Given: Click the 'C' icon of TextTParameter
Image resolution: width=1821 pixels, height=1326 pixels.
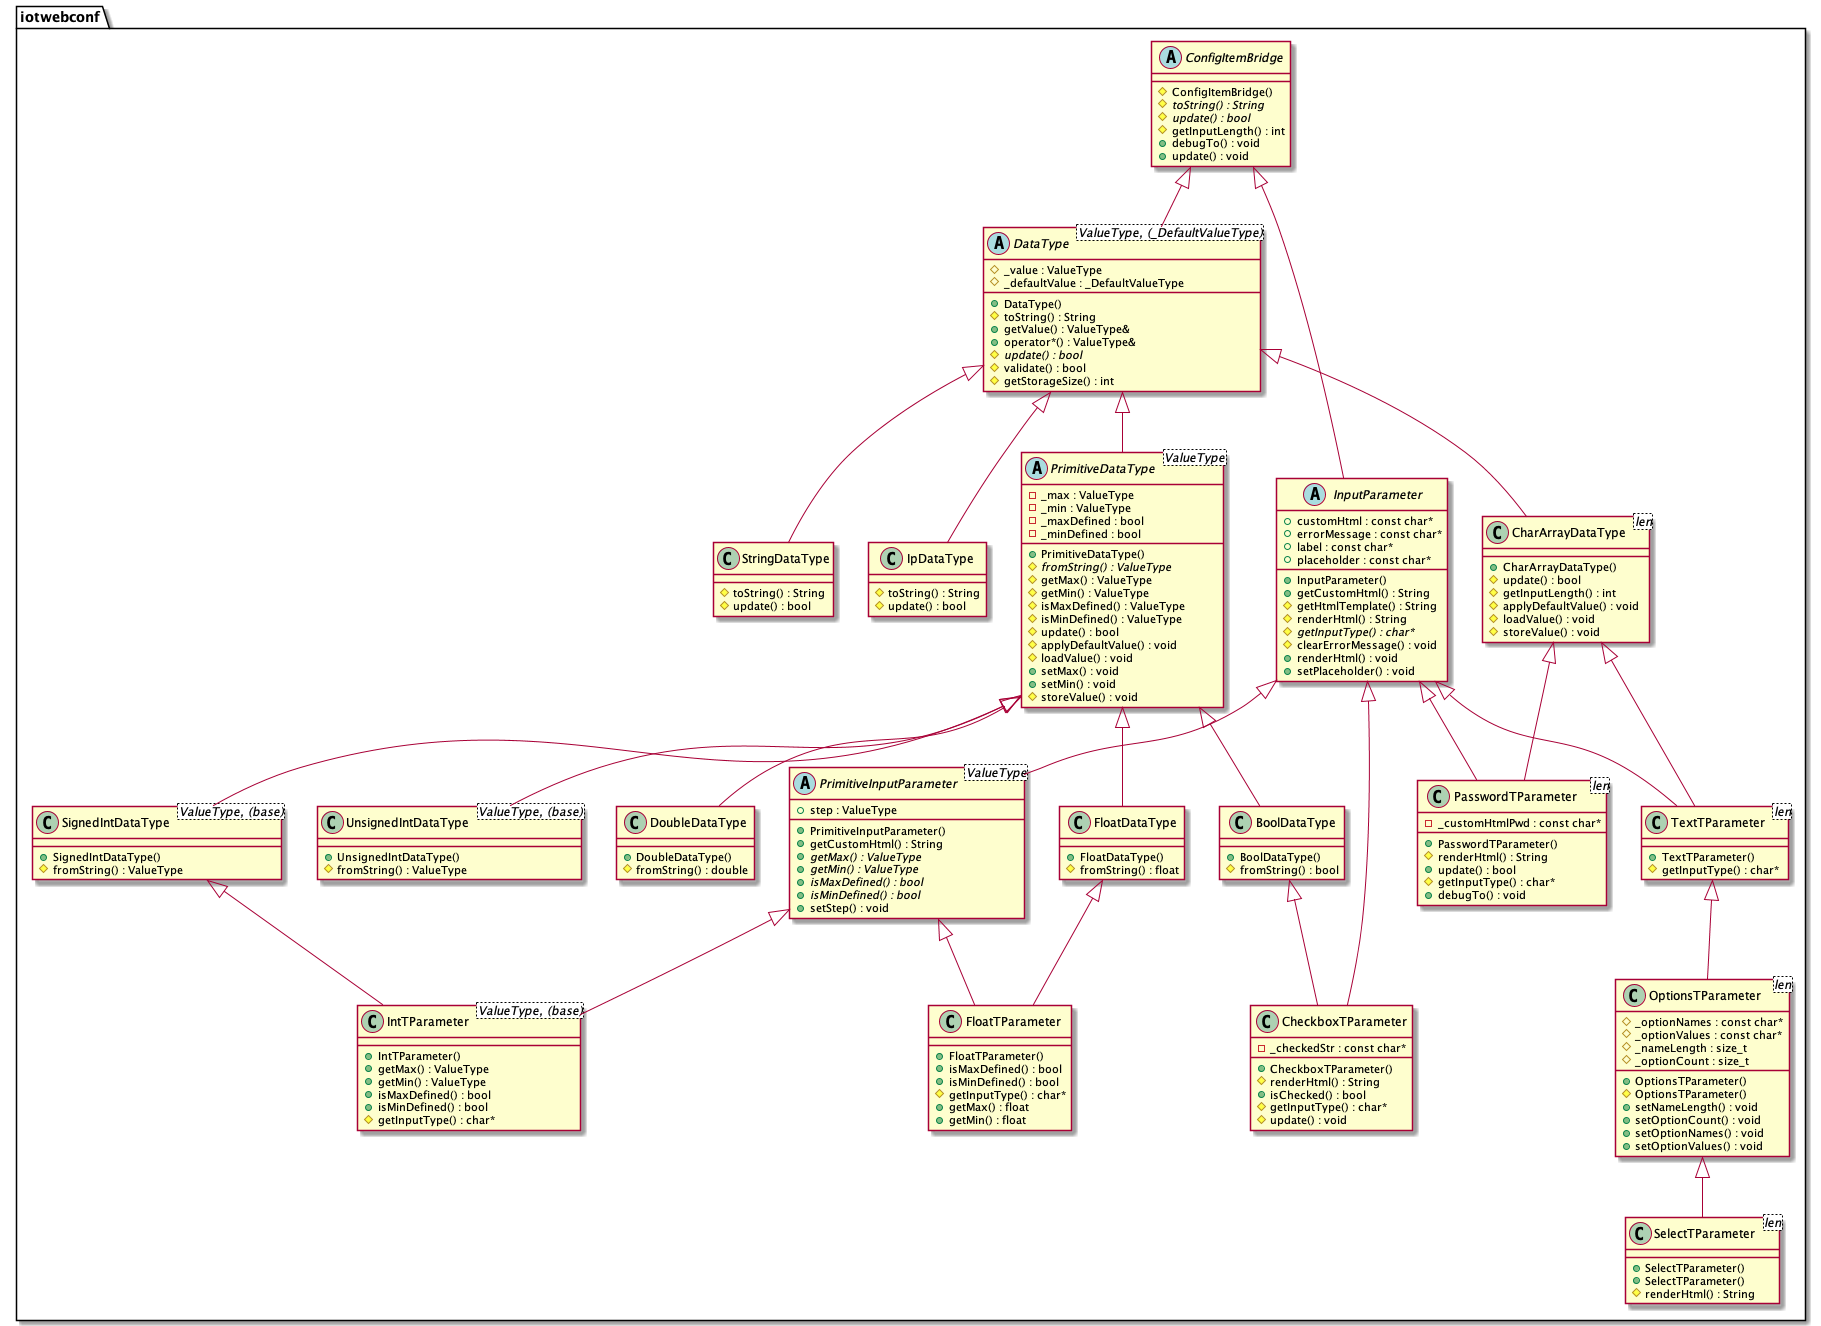Looking at the screenshot, I should [1656, 823].
